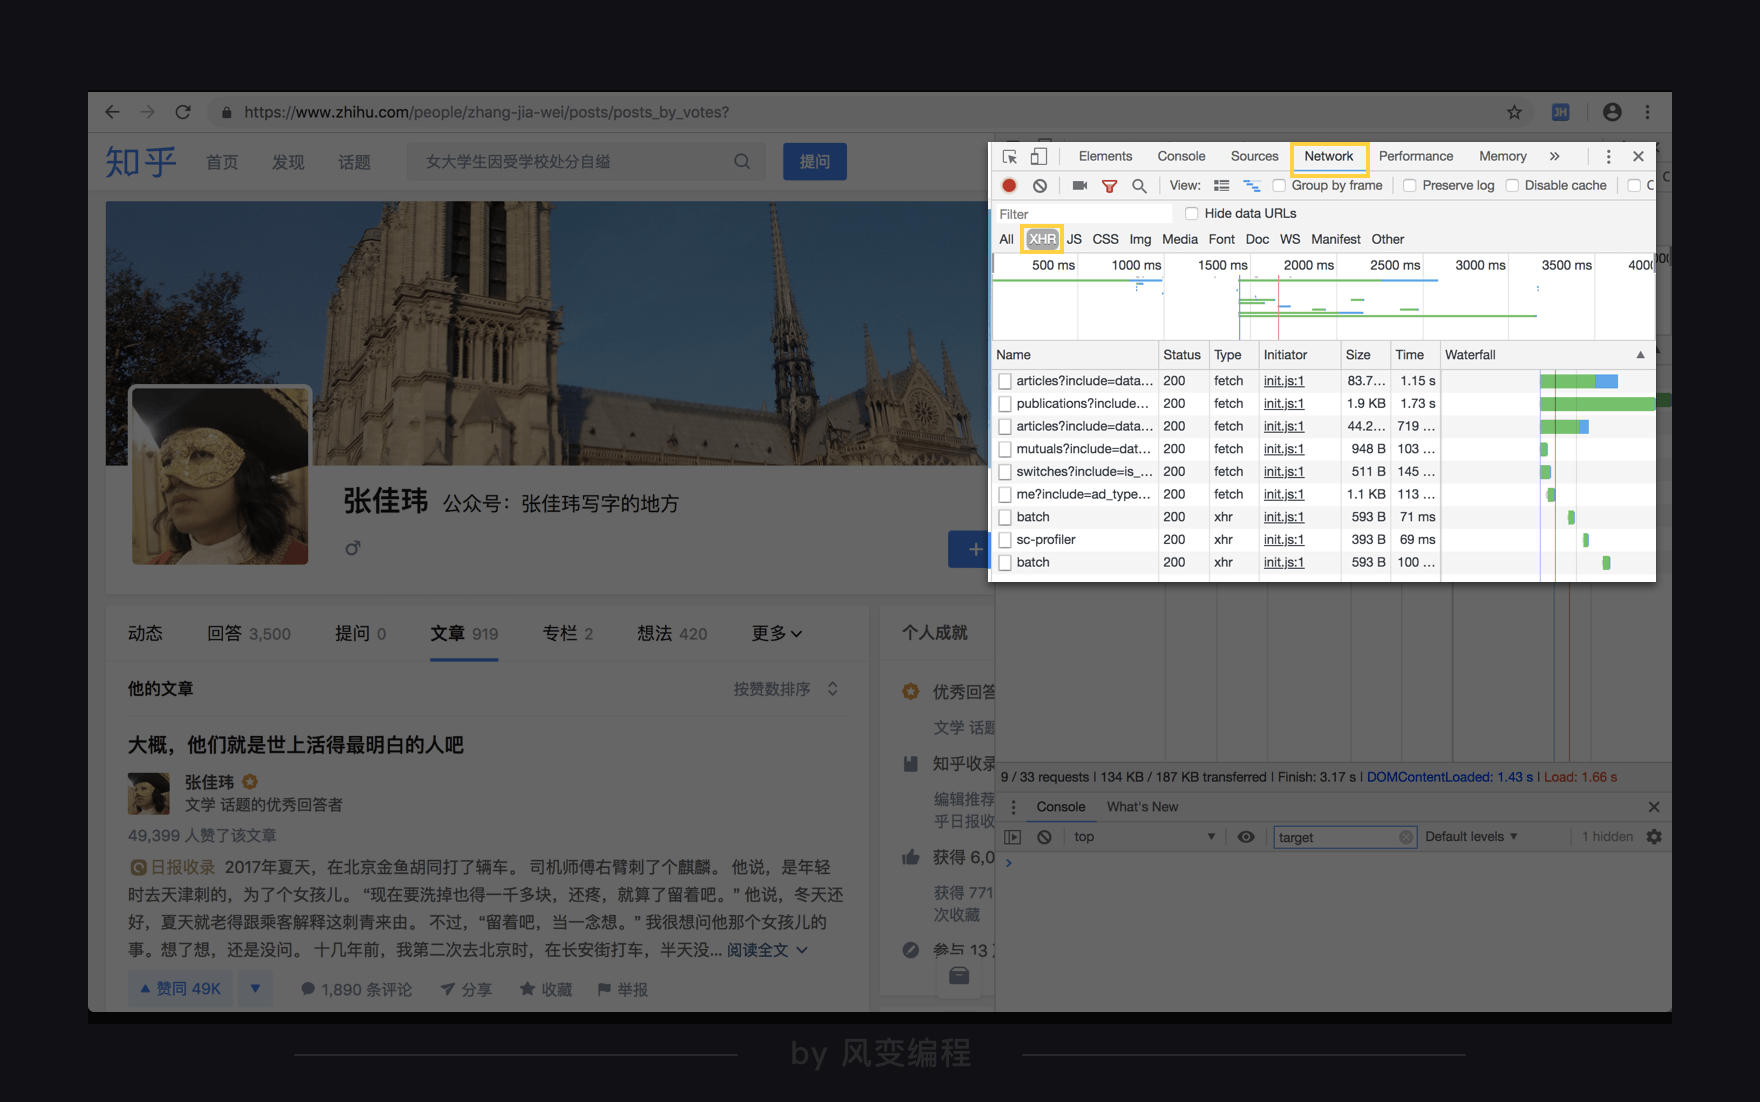Image resolution: width=1760 pixels, height=1102 pixels.
Task: Switch to the Performance tab
Action: [x=1416, y=156]
